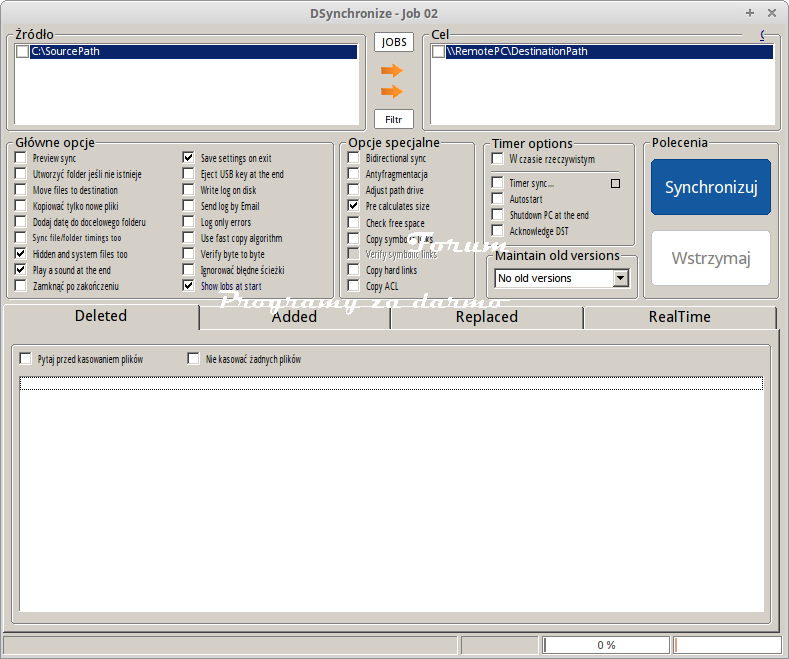Toggle Dodaj datę do docelowego folderu
This screenshot has width=789, height=659.
21,222
